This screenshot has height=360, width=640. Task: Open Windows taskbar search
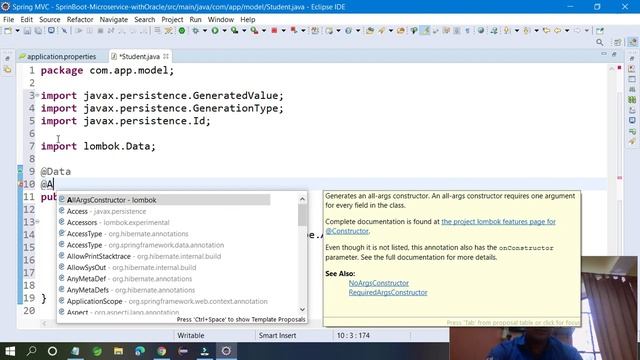point(31,351)
